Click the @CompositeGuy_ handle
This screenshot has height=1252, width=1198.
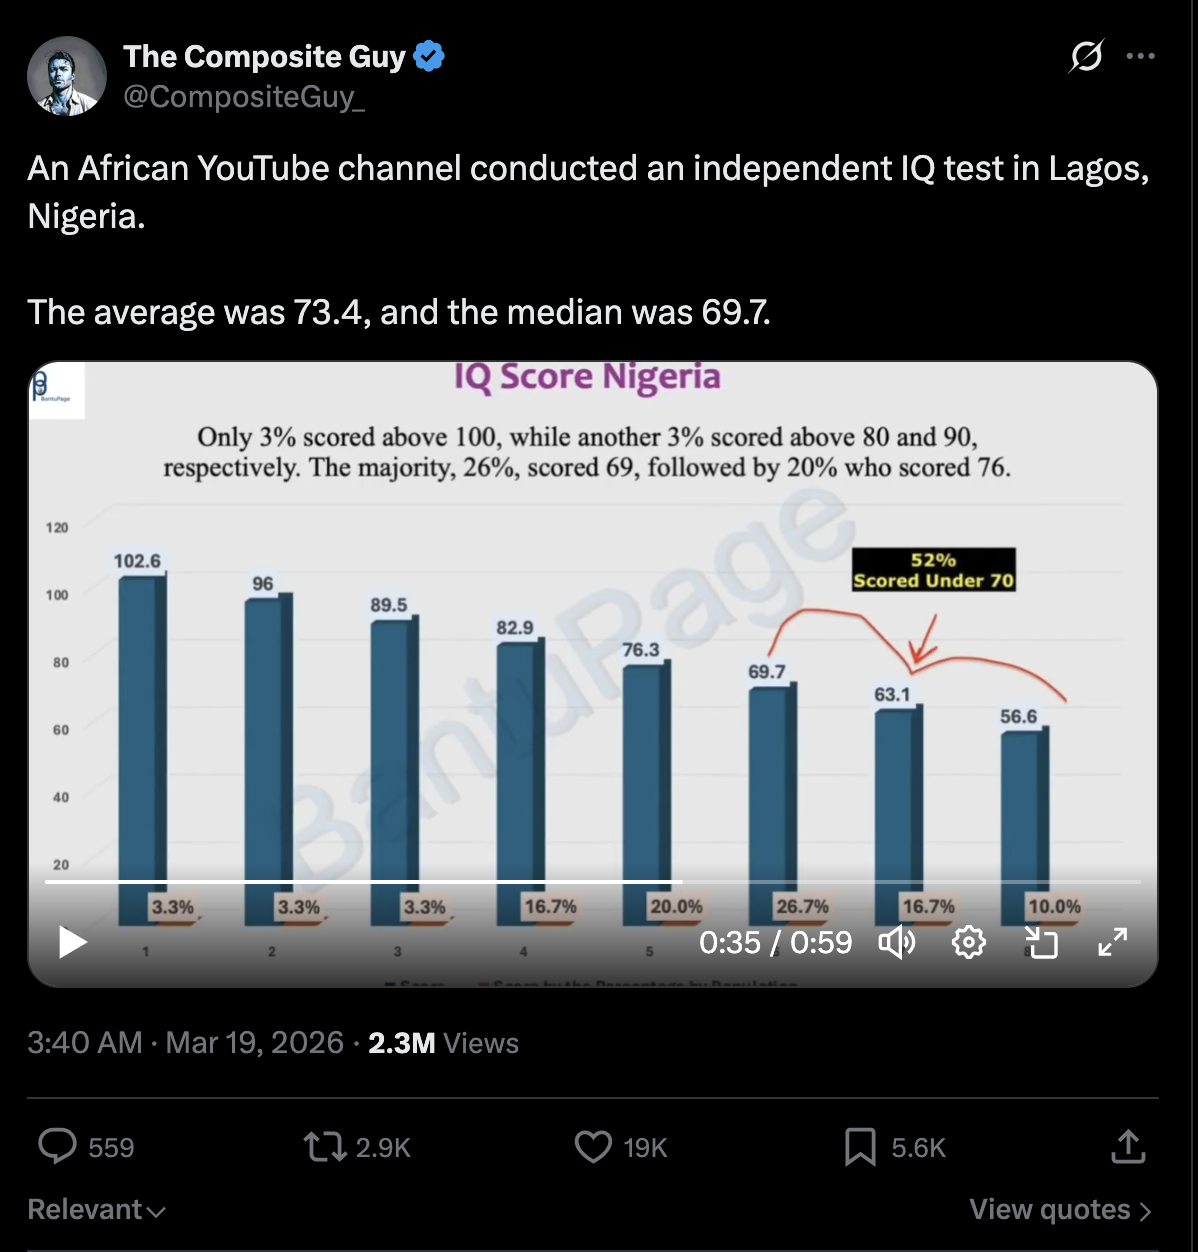(x=244, y=97)
